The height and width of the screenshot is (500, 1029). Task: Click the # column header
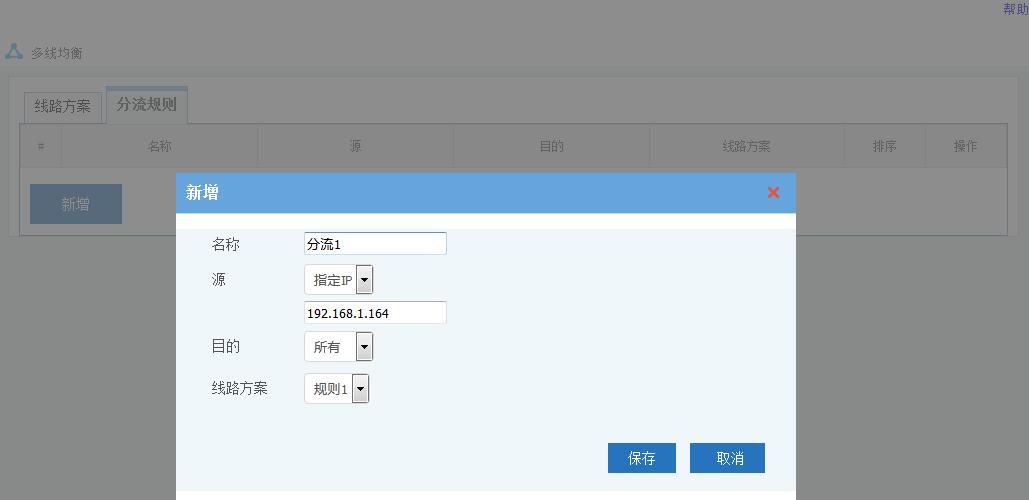(x=41, y=146)
